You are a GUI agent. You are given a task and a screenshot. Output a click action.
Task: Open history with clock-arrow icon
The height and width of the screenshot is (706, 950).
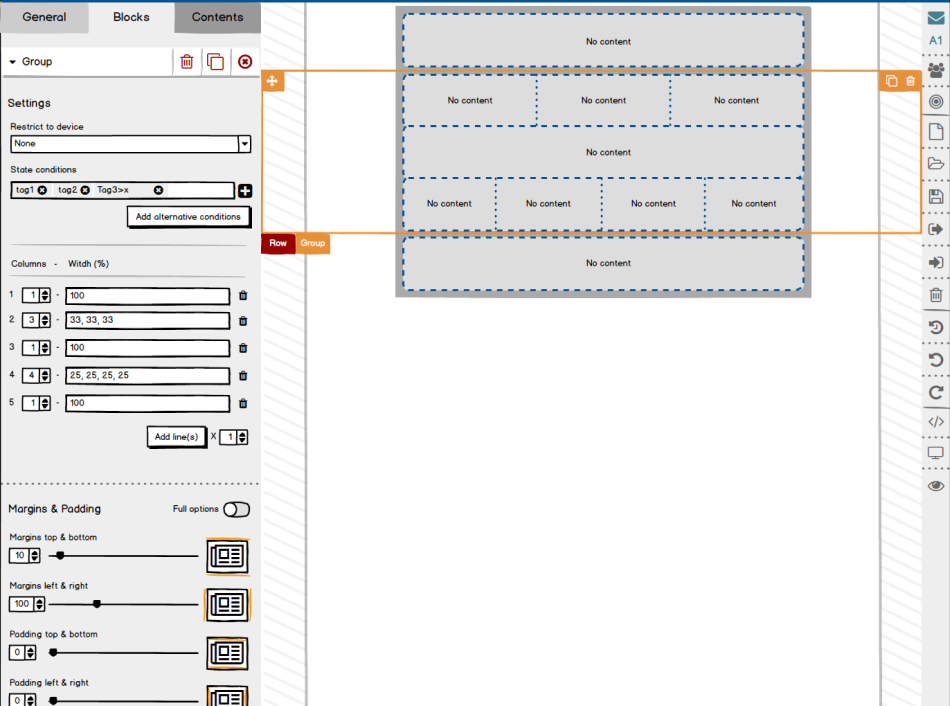pos(936,328)
